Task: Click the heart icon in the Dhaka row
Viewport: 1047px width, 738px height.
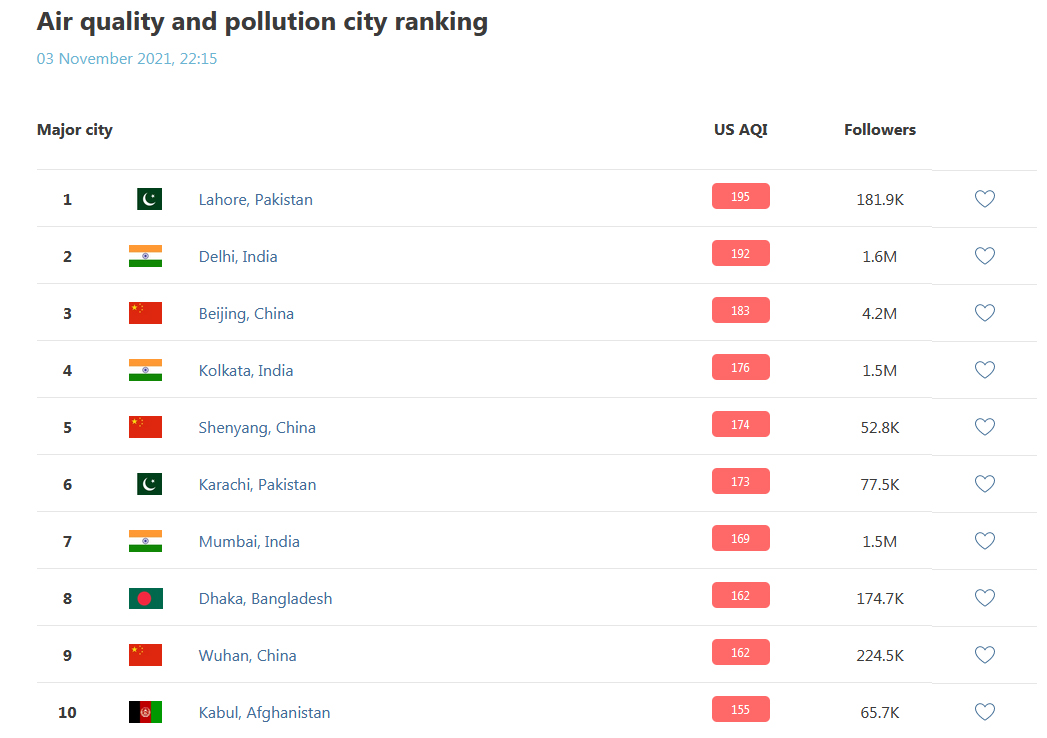Action: [985, 598]
